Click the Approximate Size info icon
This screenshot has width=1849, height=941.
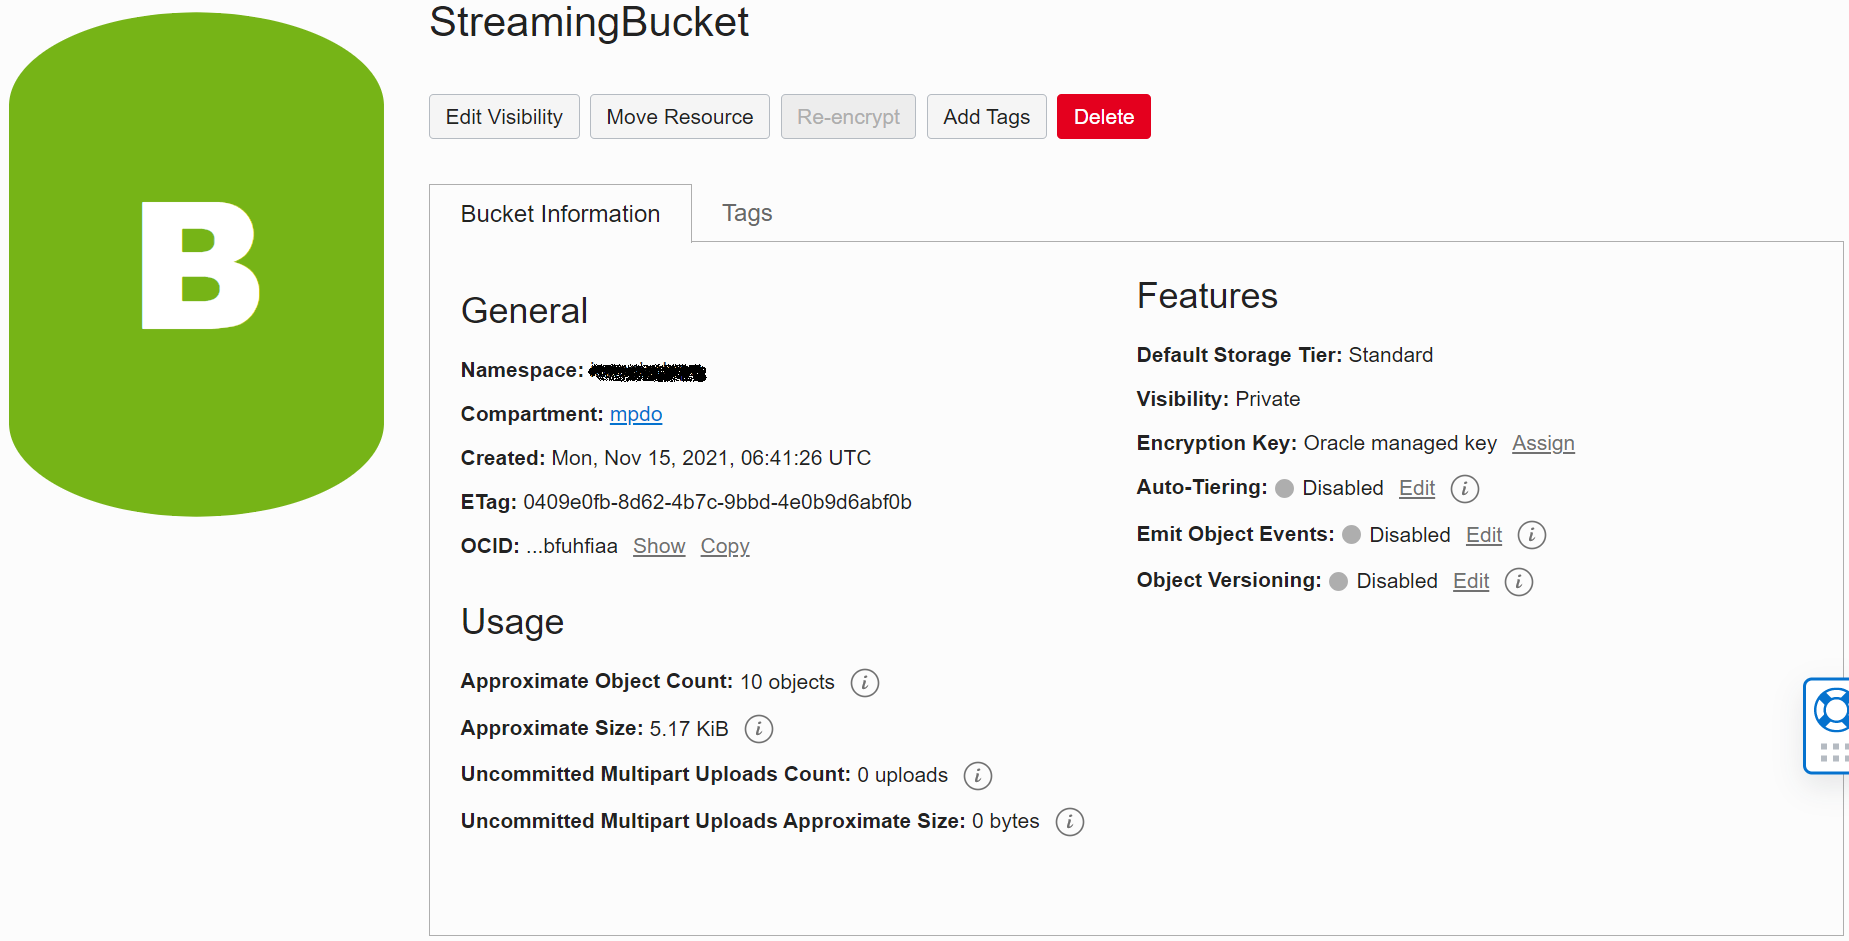758,729
